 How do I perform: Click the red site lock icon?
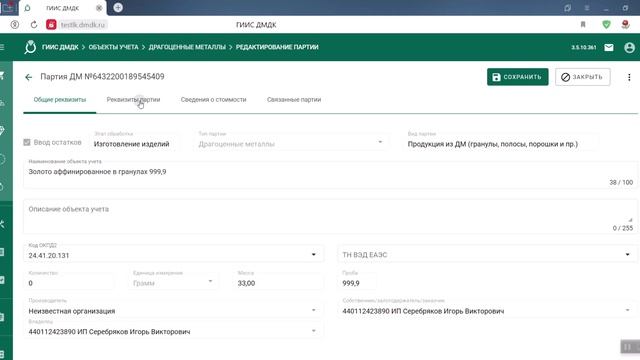point(51,24)
